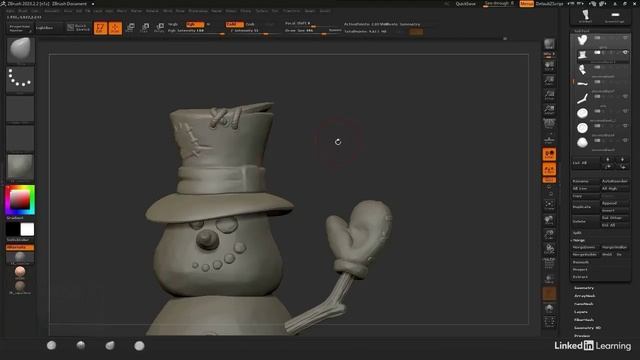Select the Move transform tool
Image resolution: width=640 pixels, height=360 pixels.
coord(130,28)
